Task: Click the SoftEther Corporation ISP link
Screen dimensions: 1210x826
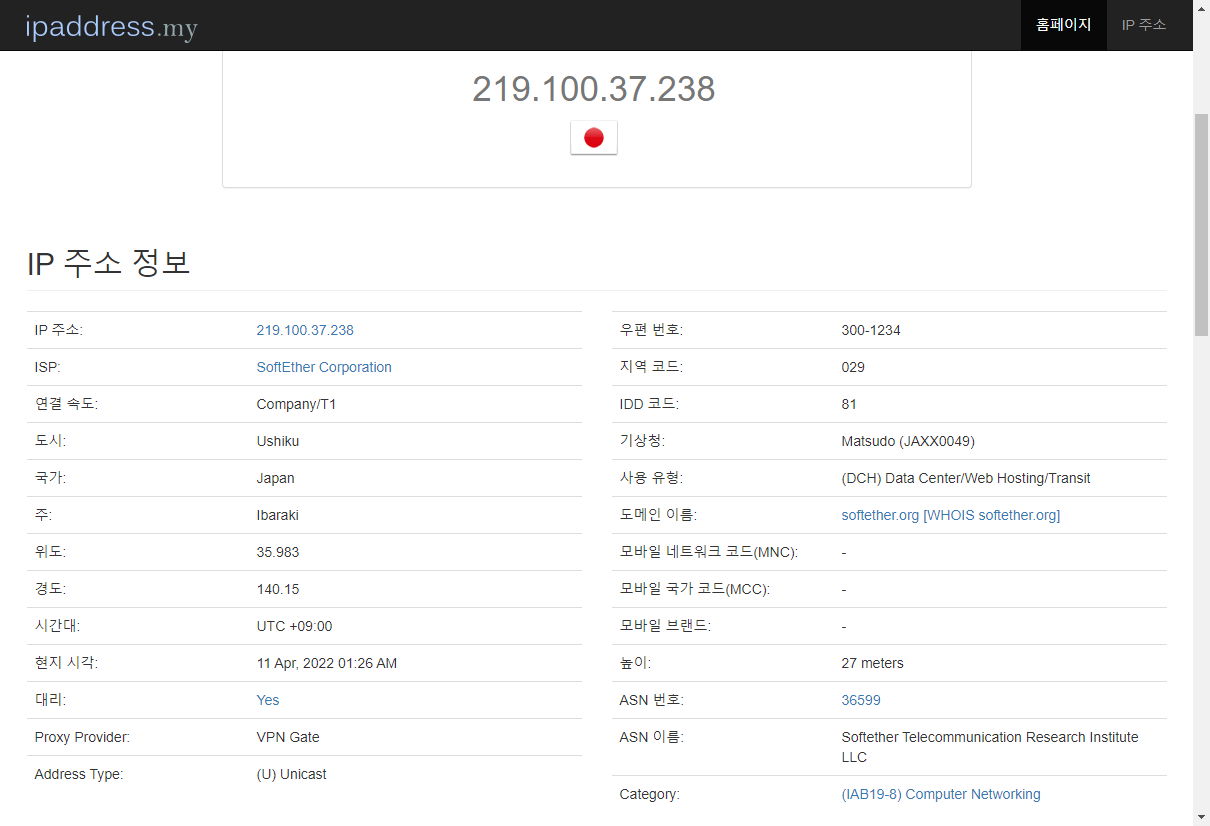Action: pyautogui.click(x=323, y=367)
